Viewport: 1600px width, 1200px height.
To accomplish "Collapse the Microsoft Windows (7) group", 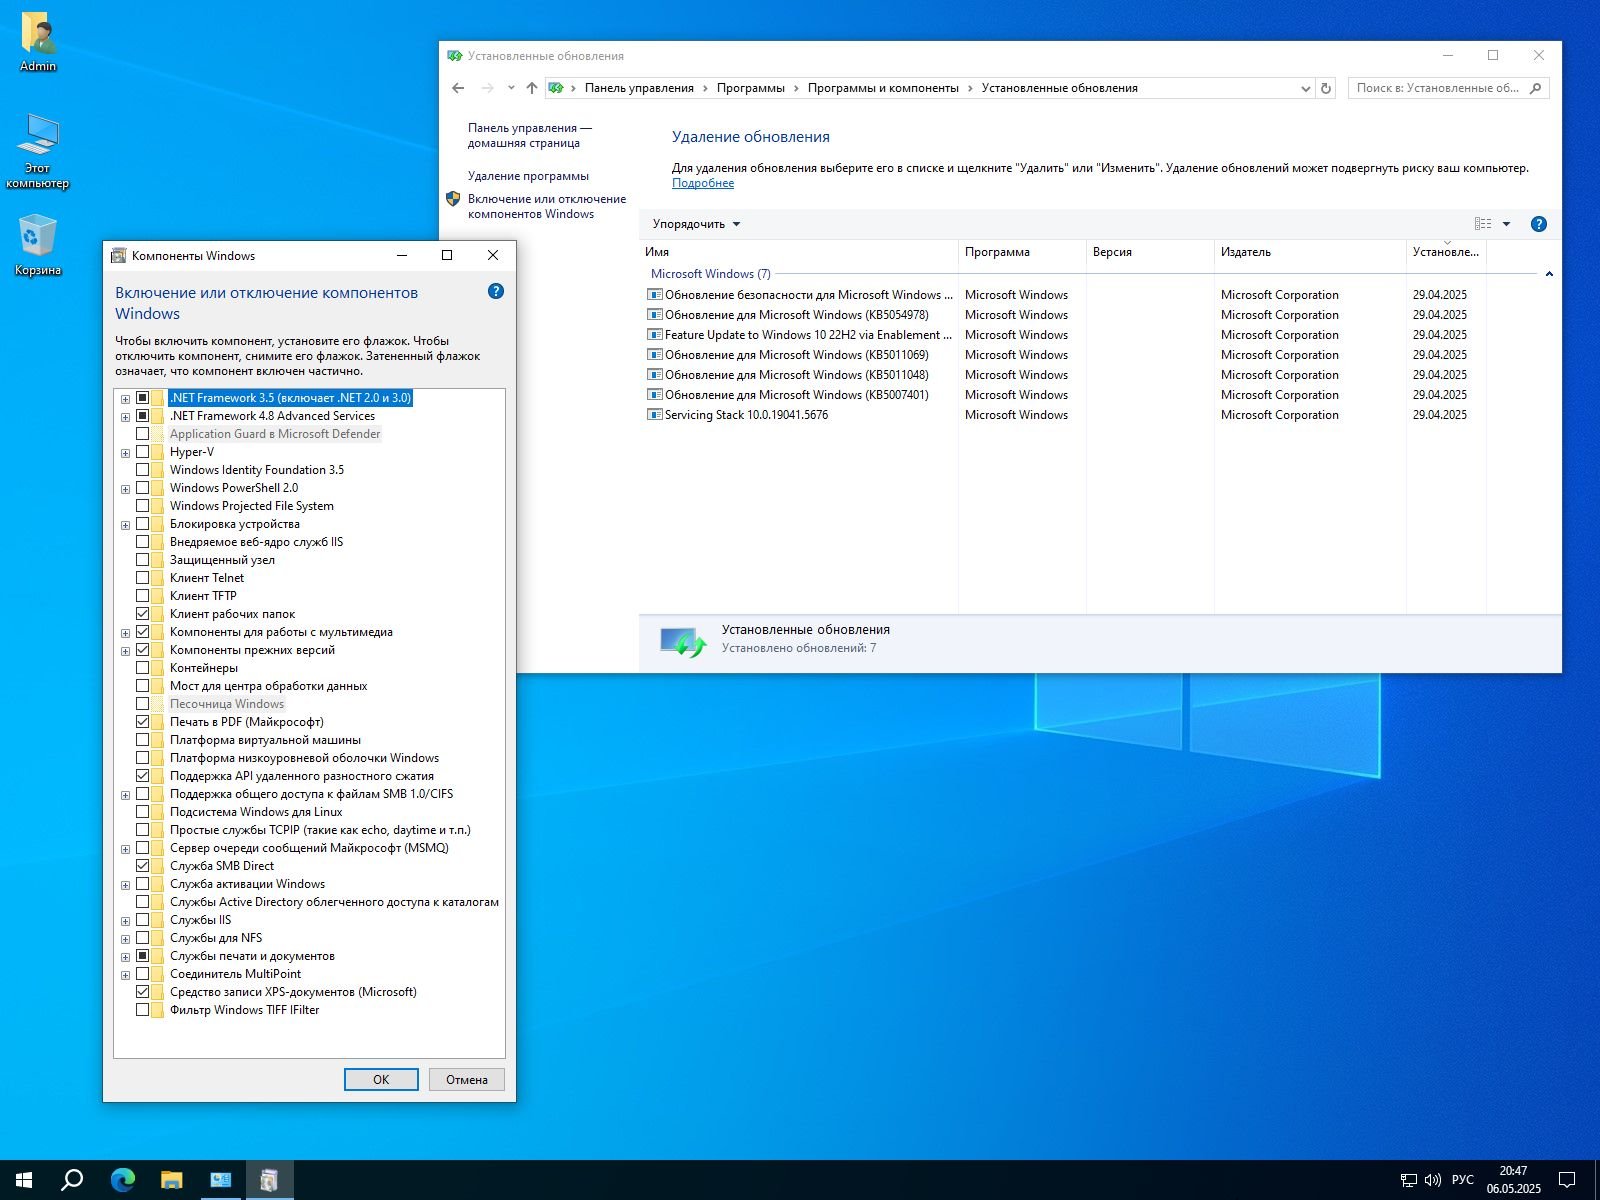I will pos(1549,274).
